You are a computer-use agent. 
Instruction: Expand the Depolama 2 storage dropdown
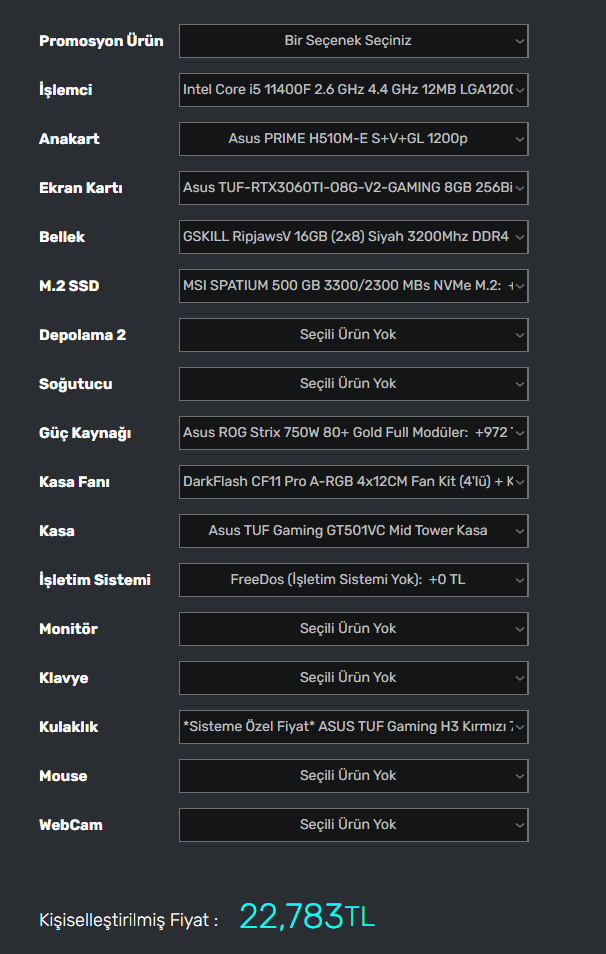pyautogui.click(x=353, y=335)
